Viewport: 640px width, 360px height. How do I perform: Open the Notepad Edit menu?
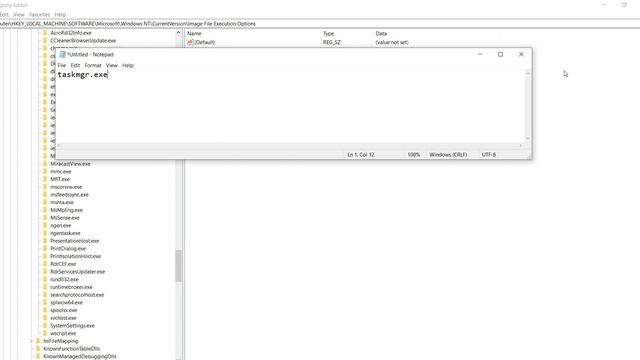[75, 65]
